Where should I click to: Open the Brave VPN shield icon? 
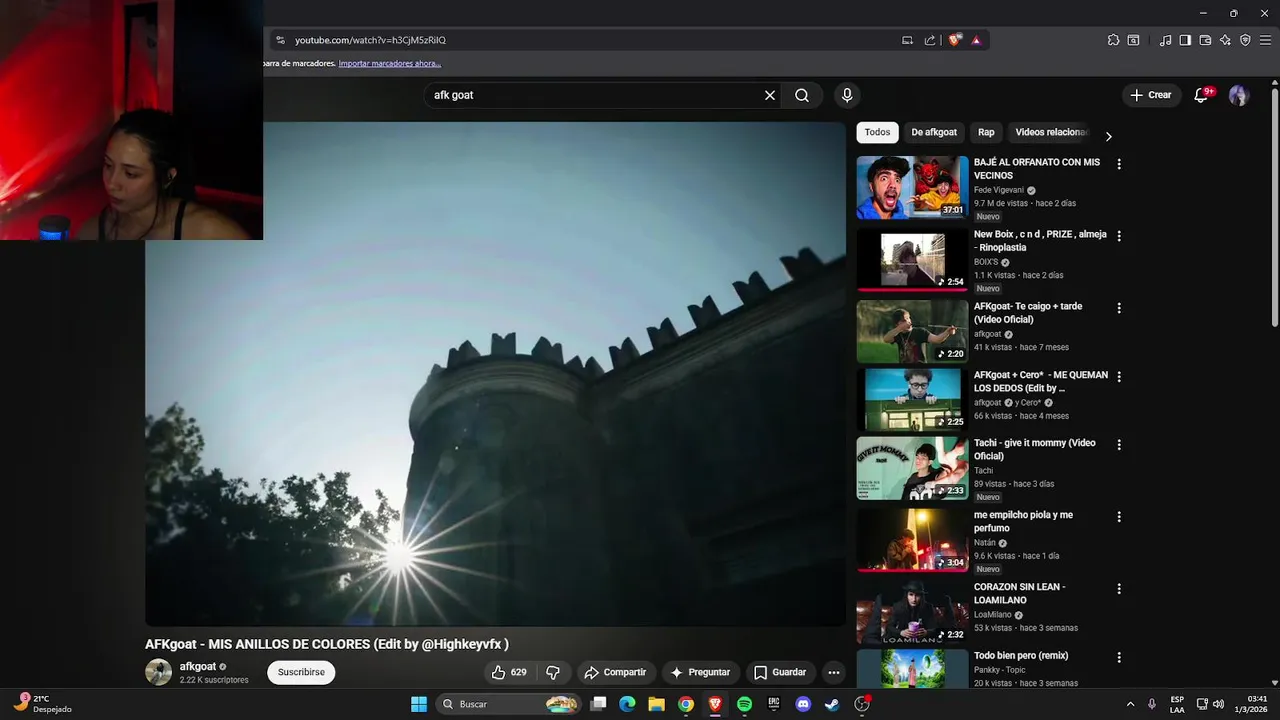(x=1245, y=40)
